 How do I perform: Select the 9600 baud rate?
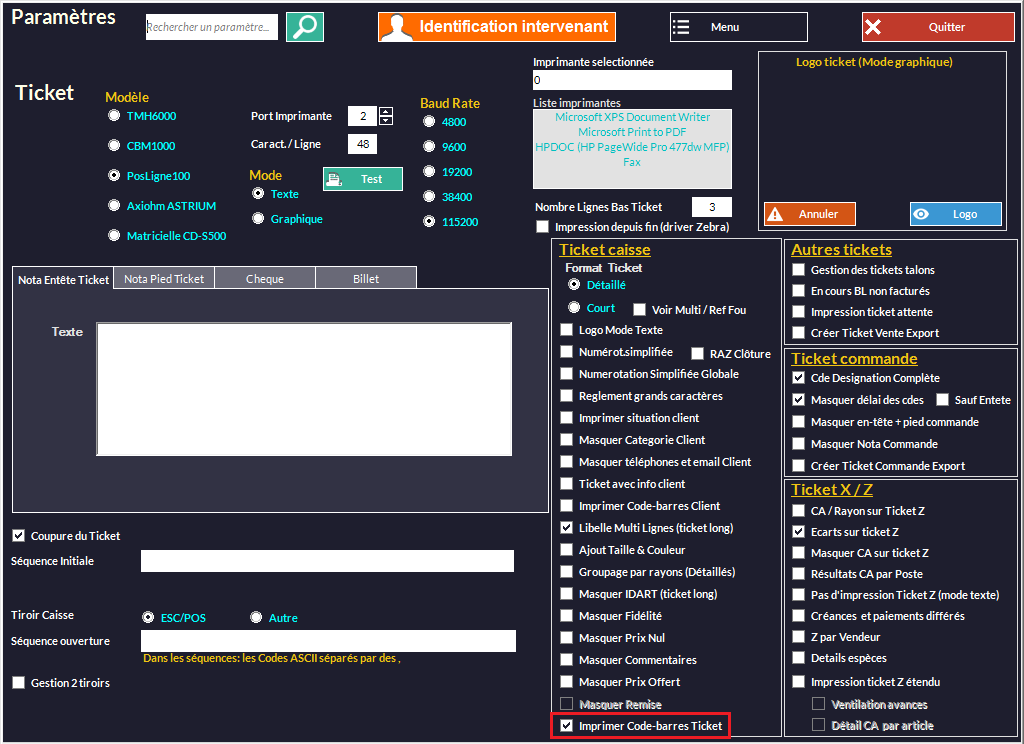429,147
